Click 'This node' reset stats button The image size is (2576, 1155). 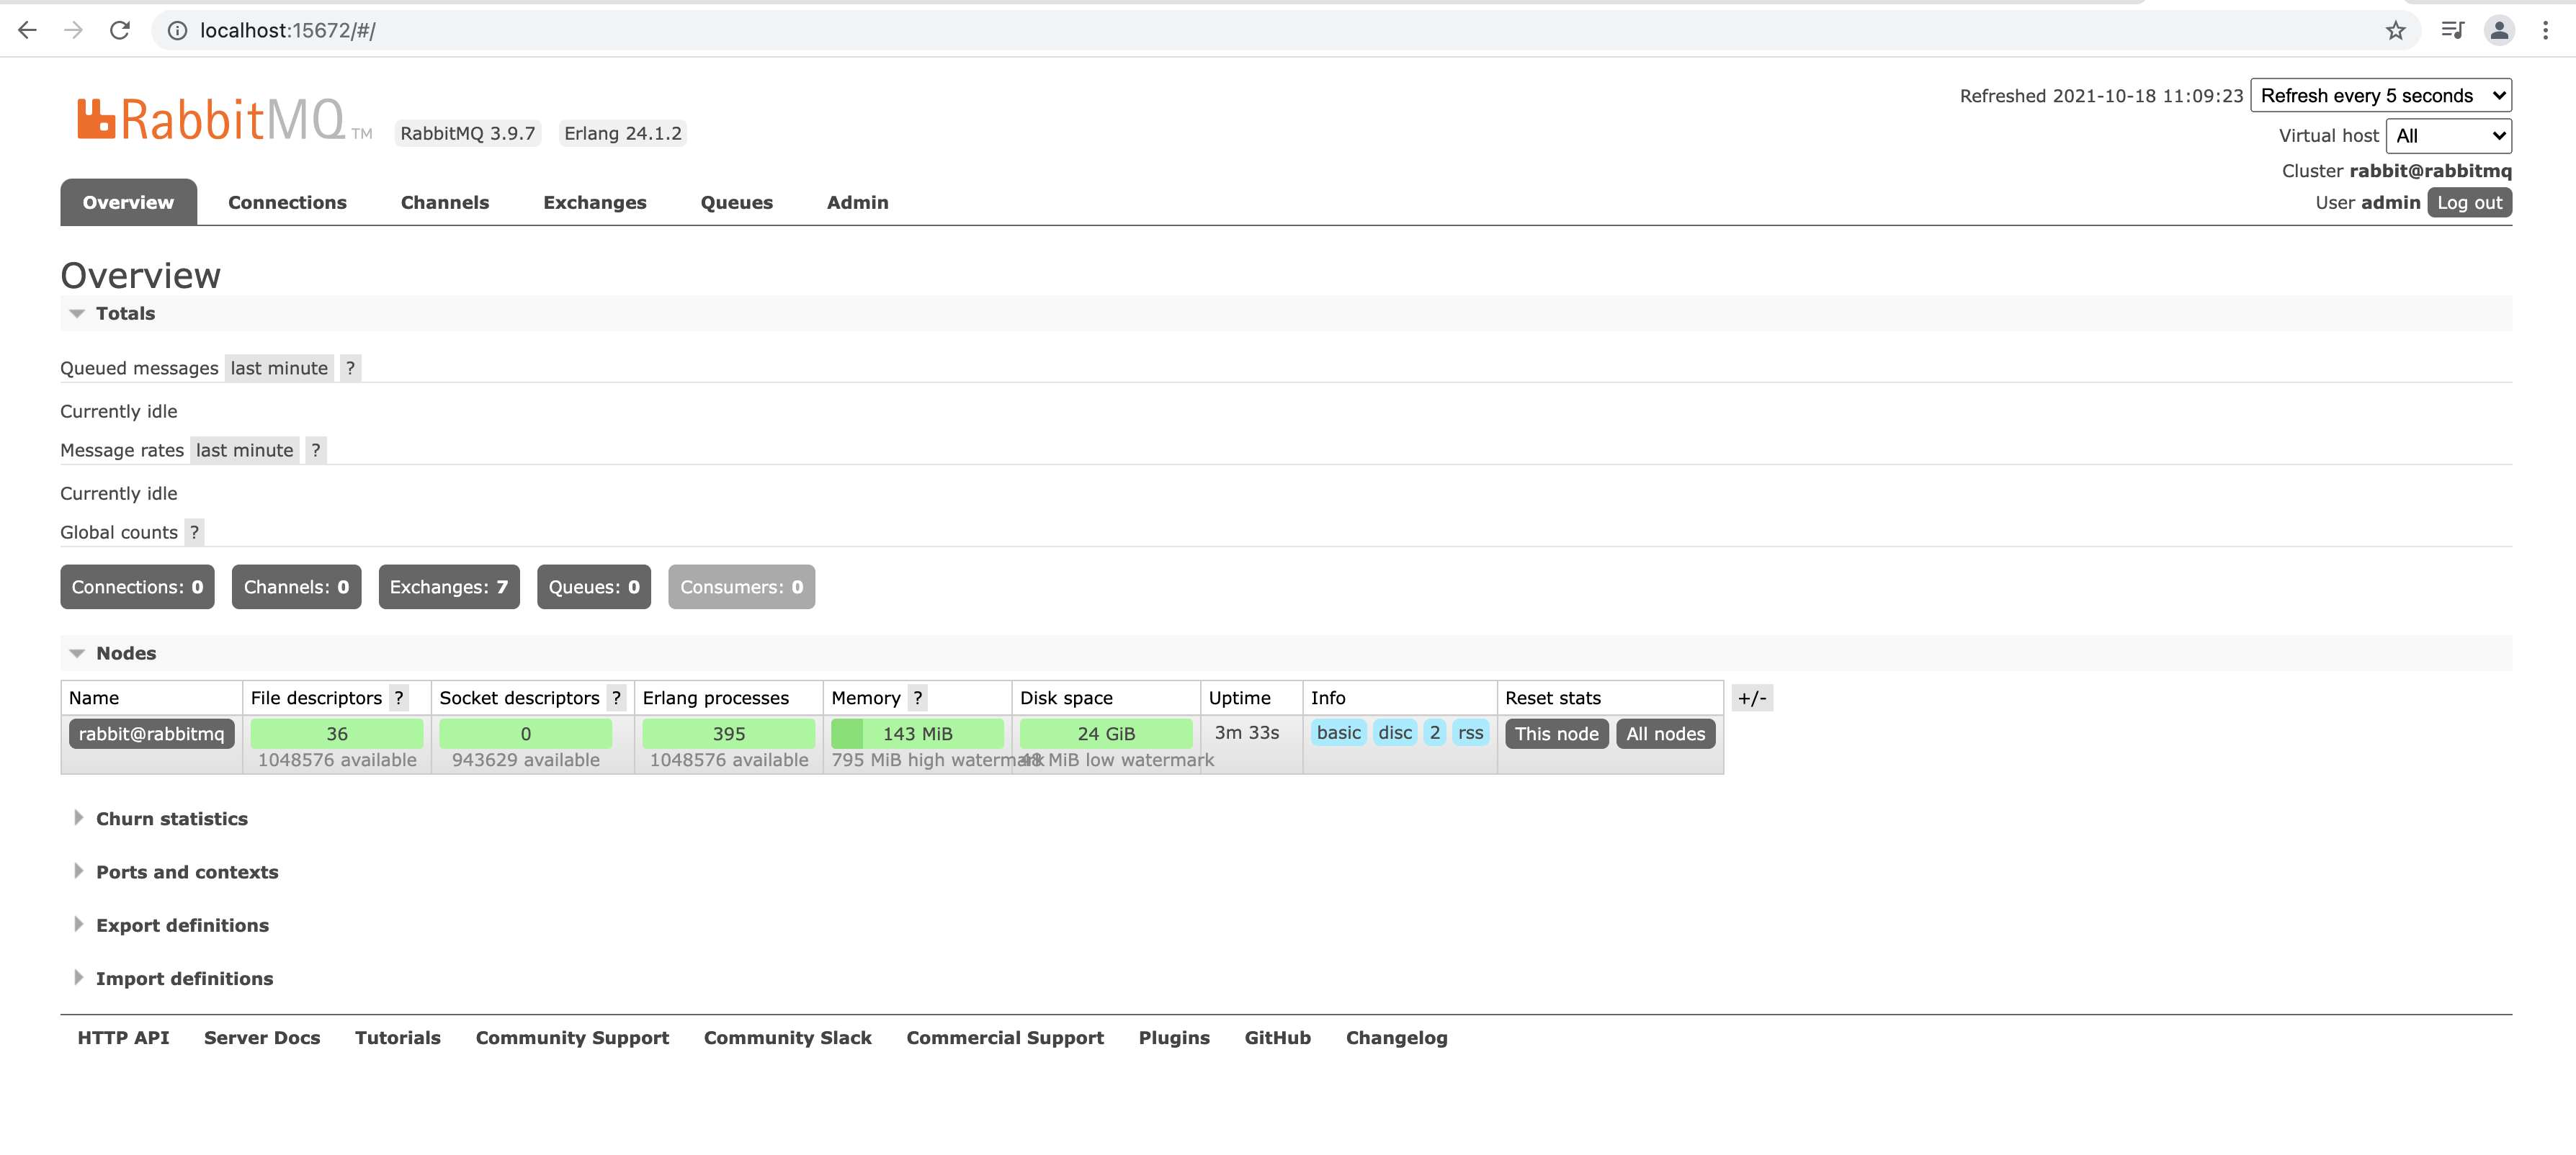point(1556,733)
